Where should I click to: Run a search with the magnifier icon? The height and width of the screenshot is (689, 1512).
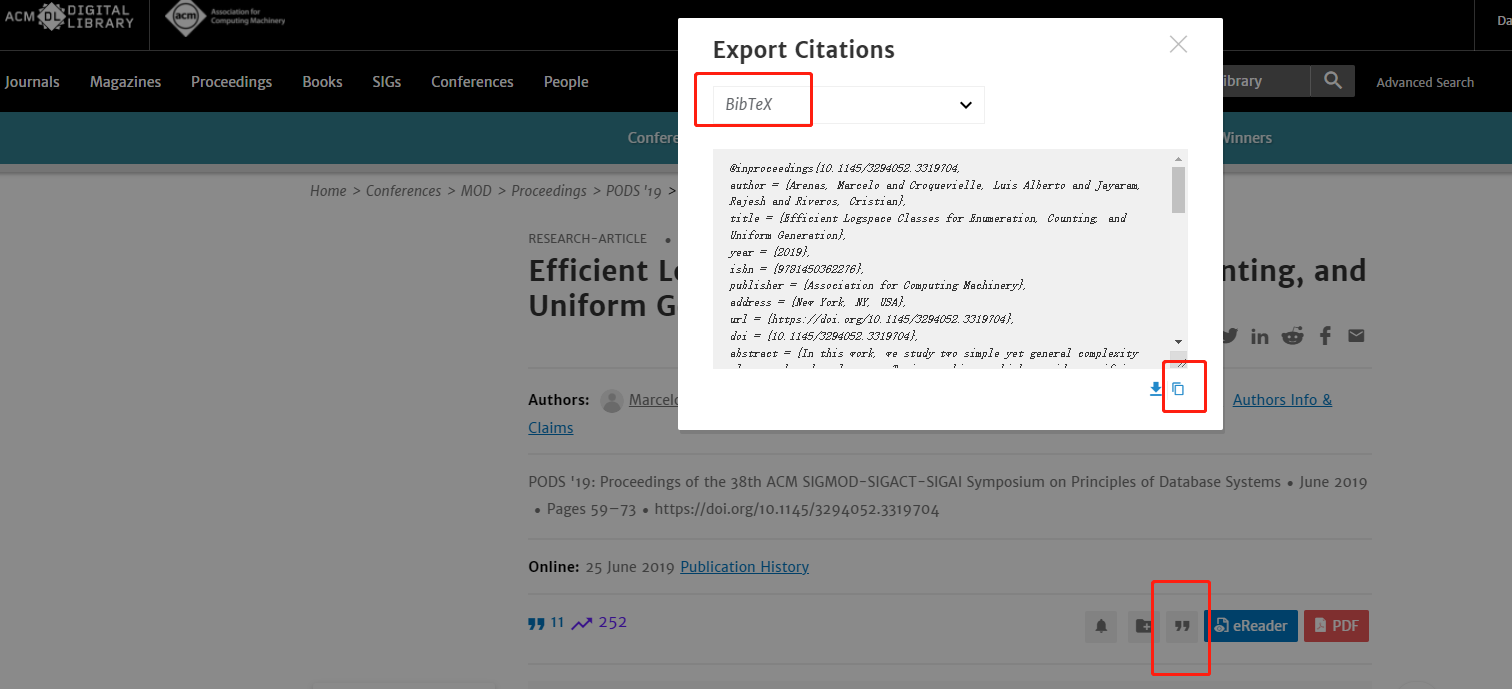point(1332,81)
